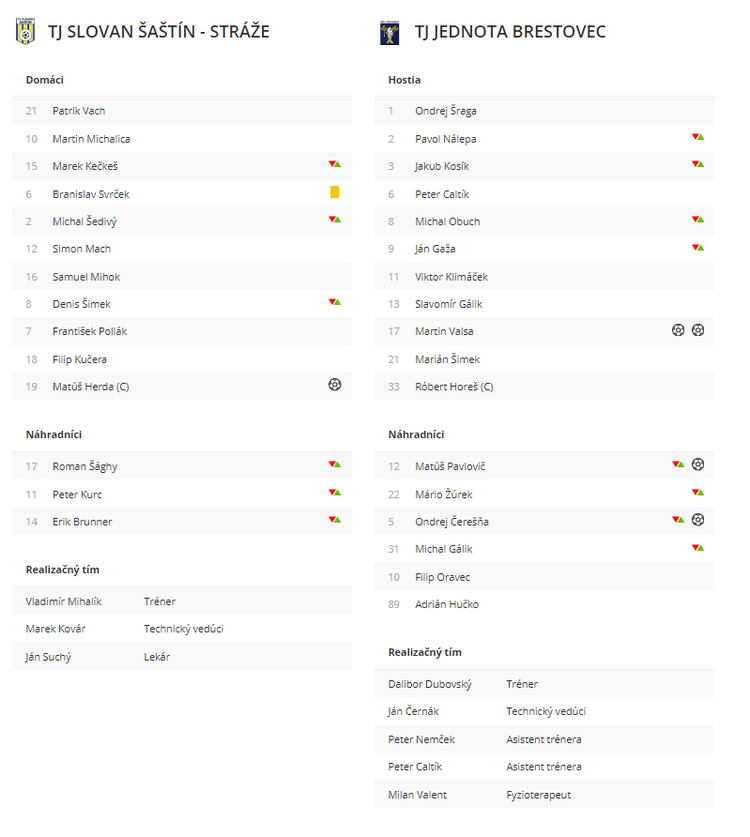Select coach Vladimír Mihalík
The image size is (750, 837).
pyautogui.click(x=64, y=602)
